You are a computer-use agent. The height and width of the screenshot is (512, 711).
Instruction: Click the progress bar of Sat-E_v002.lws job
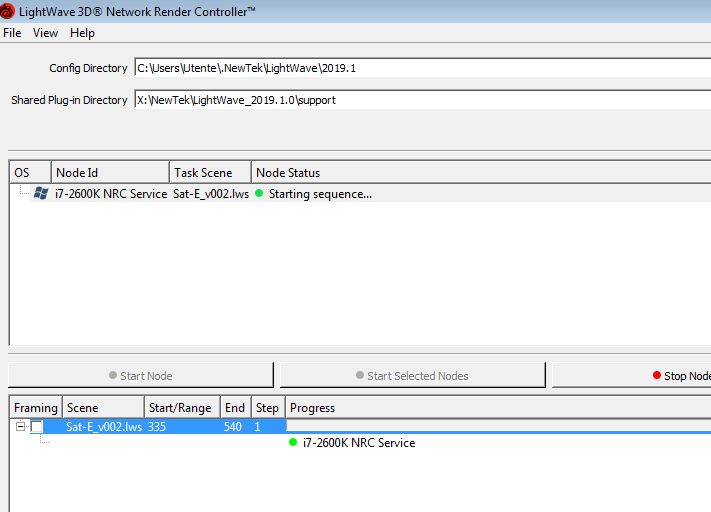499,426
